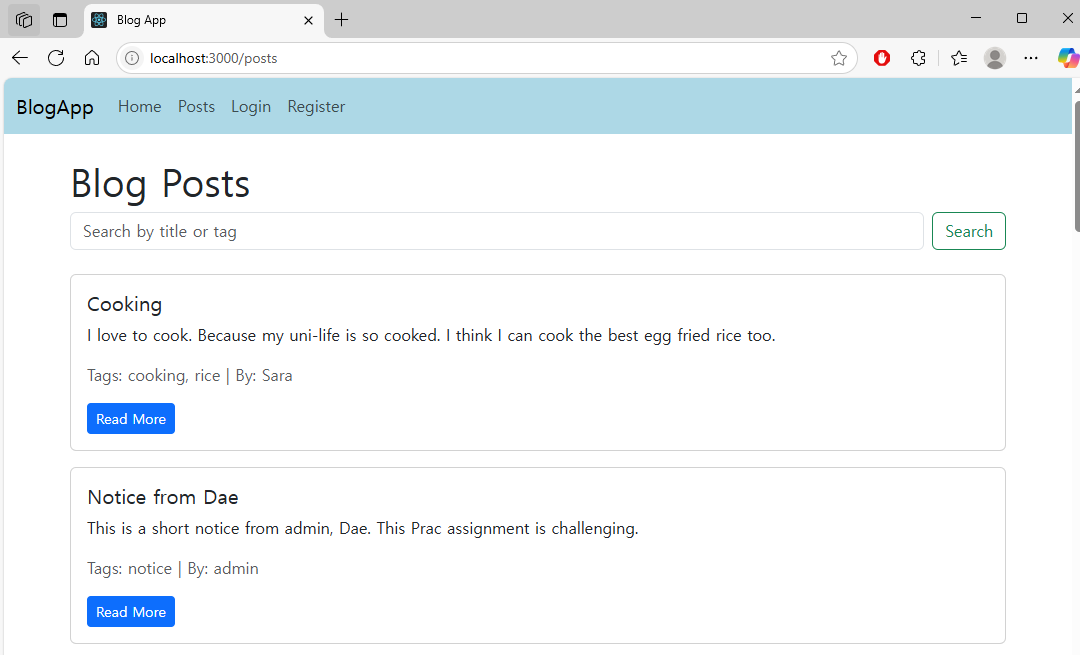Click the browser home icon
The width and height of the screenshot is (1080, 655).
[x=92, y=58]
